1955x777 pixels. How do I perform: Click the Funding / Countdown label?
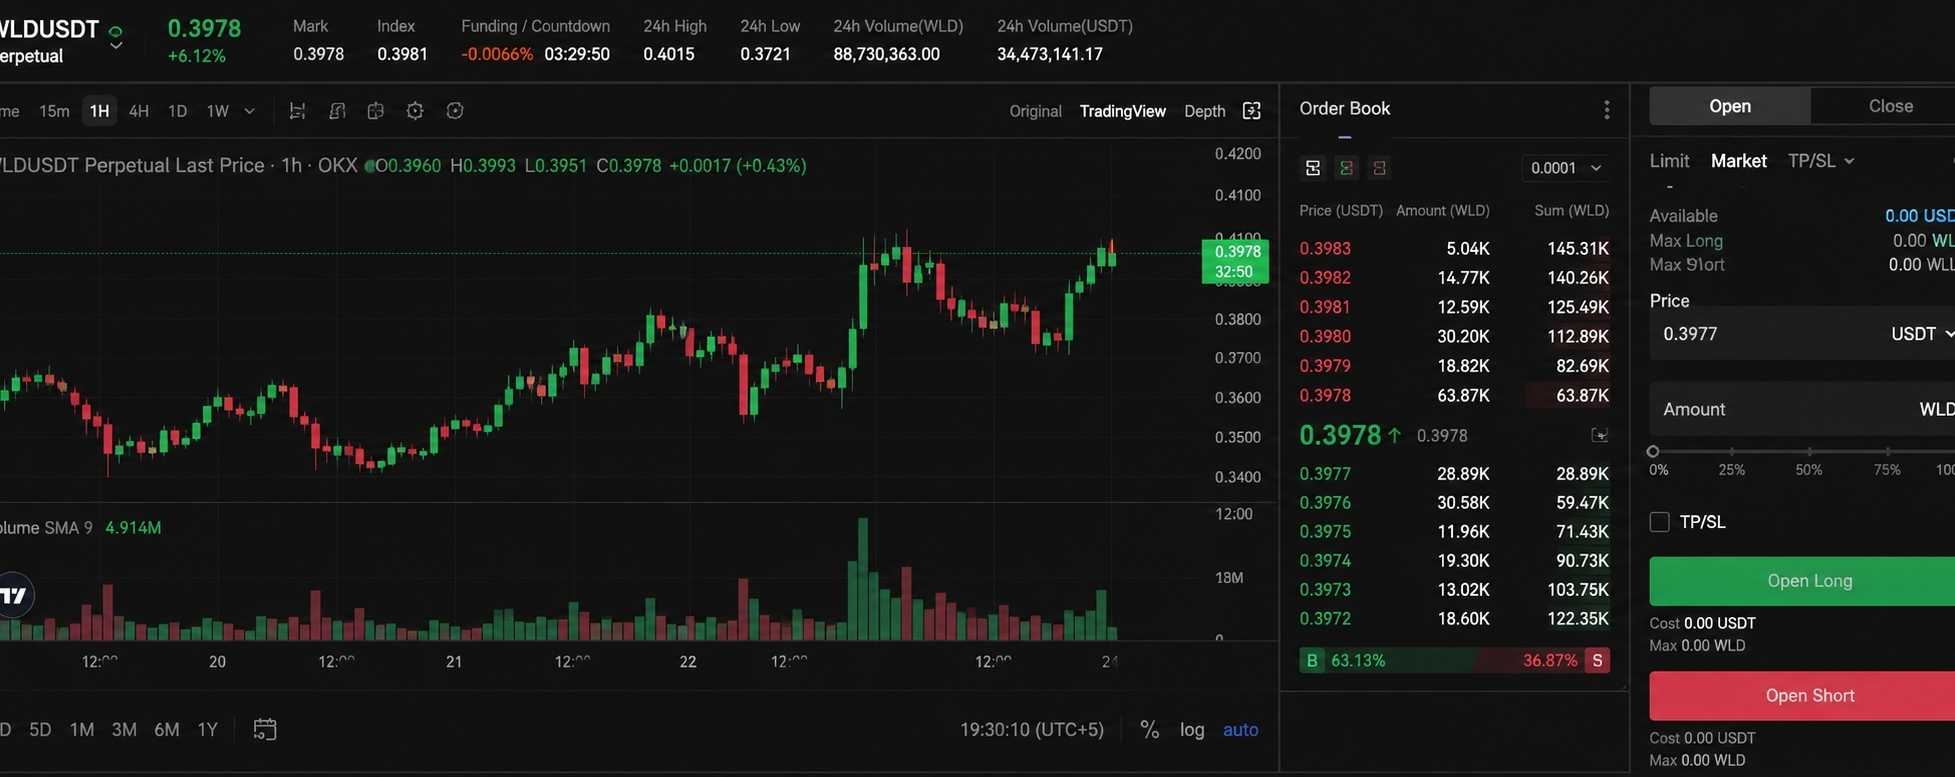tap(535, 26)
